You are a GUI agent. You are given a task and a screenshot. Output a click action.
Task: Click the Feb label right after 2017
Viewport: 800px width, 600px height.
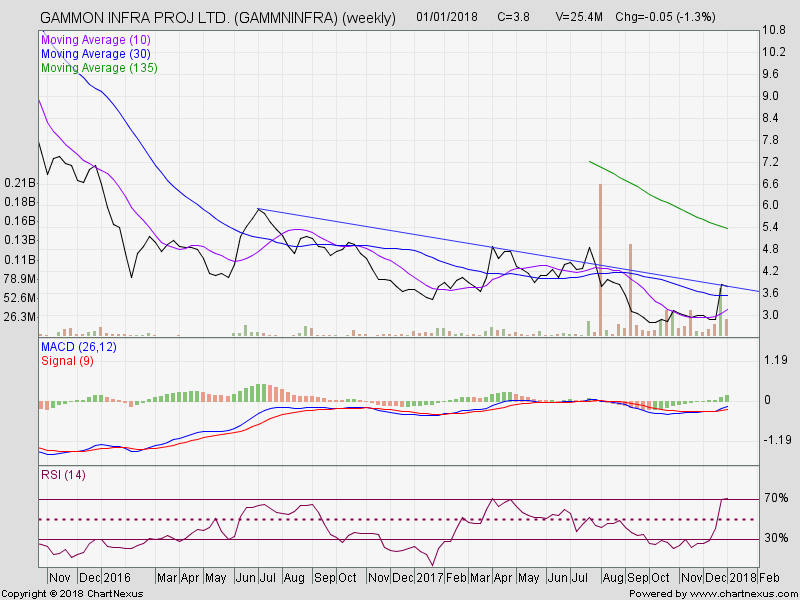(x=456, y=578)
